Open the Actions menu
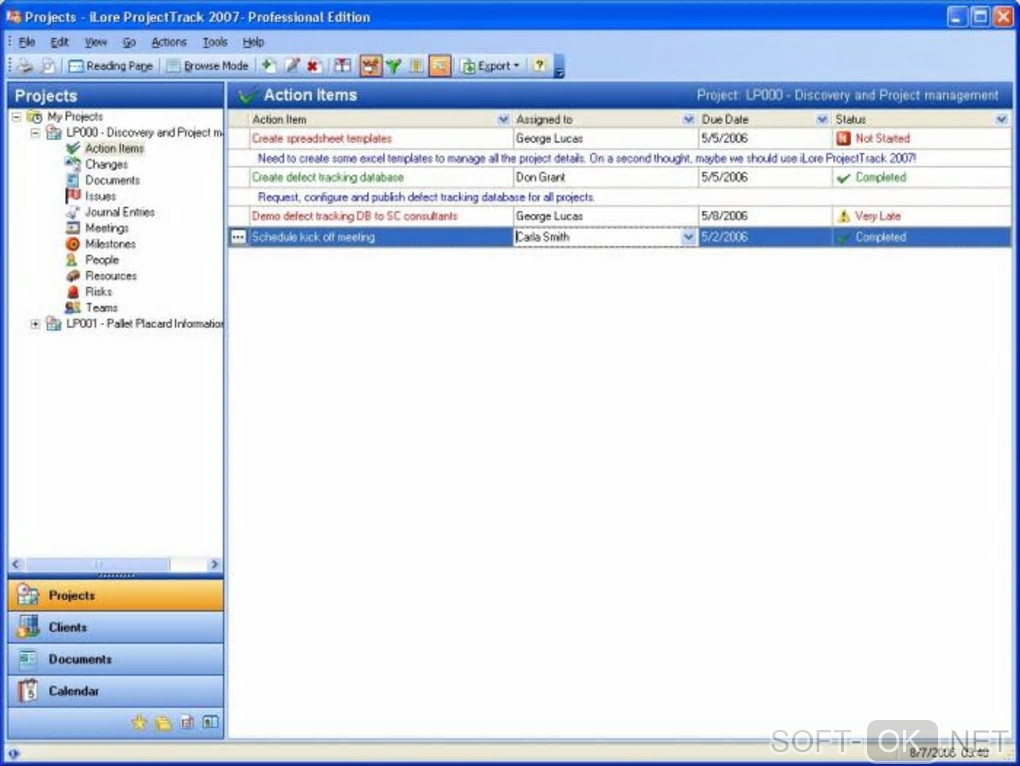Screen dimensions: 1020x766 168,42
